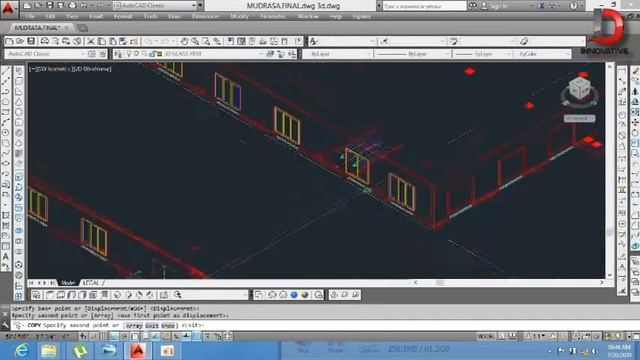
Task: Select the solid Union tool
Action: 19,231
